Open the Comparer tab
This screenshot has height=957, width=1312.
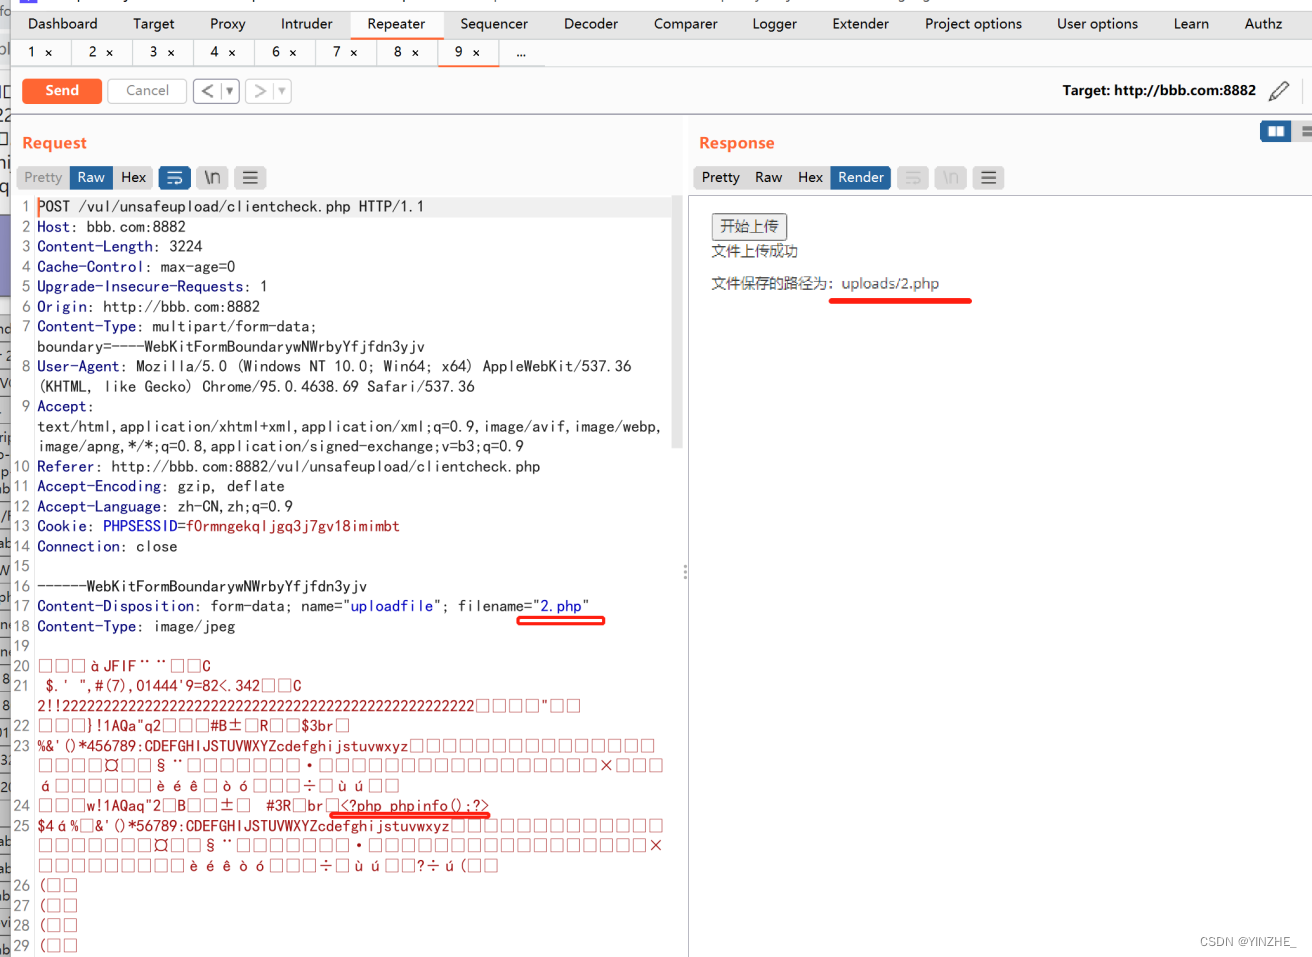[686, 24]
